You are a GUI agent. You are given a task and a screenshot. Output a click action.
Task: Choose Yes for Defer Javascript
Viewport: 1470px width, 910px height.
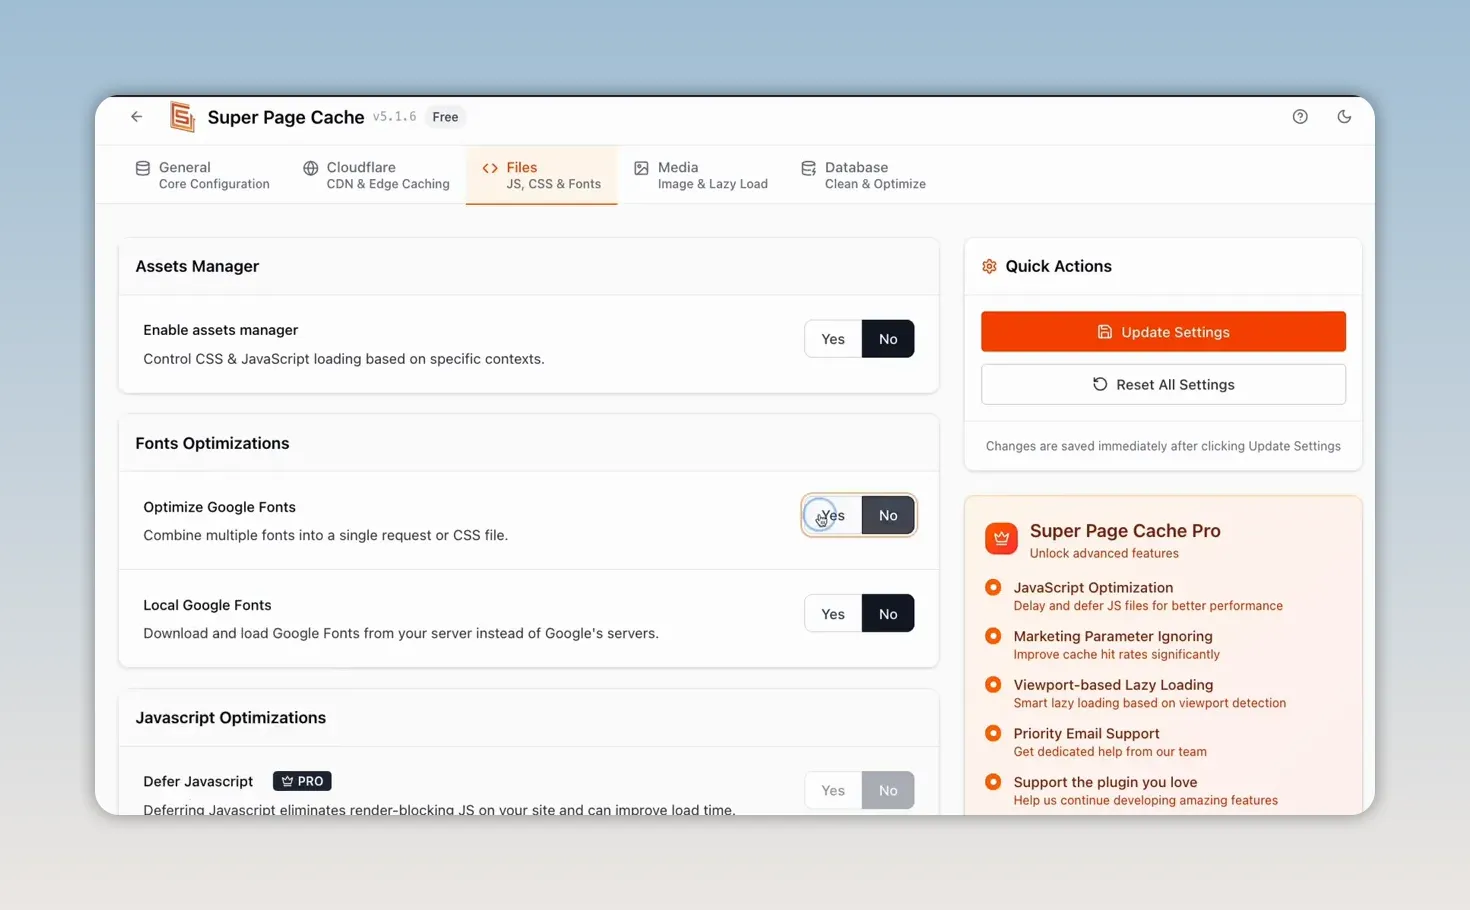(x=833, y=790)
